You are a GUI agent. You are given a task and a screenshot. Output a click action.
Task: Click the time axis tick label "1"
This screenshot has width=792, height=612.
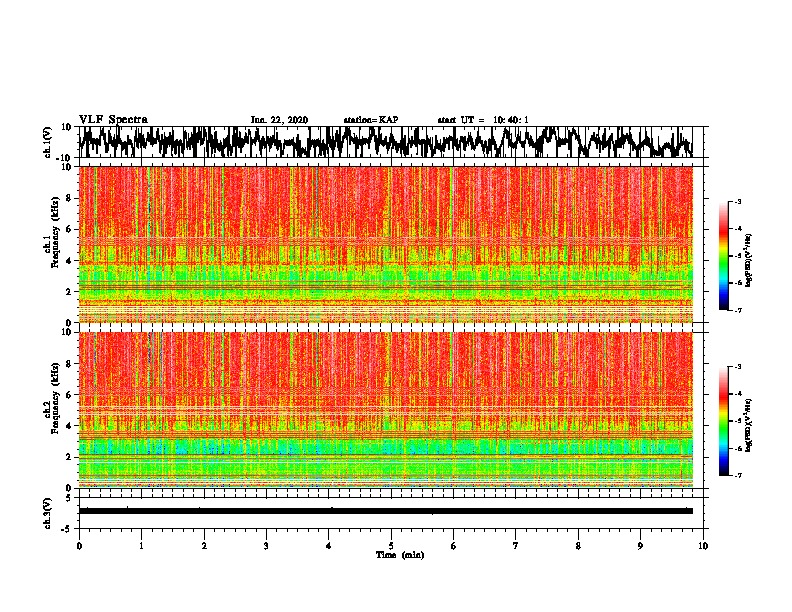141,546
